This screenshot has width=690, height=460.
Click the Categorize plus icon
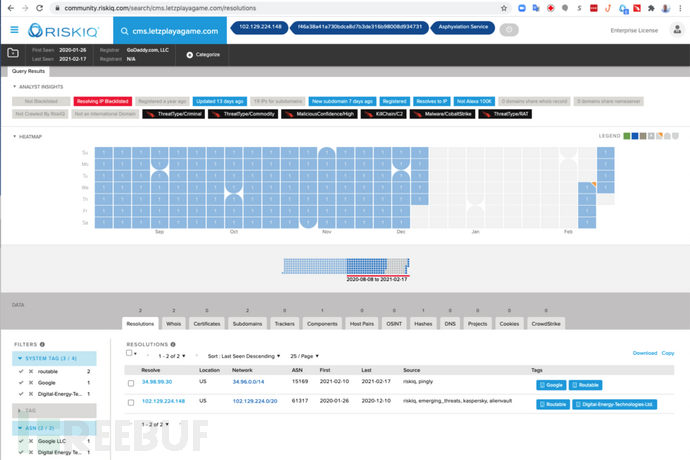pos(190,55)
